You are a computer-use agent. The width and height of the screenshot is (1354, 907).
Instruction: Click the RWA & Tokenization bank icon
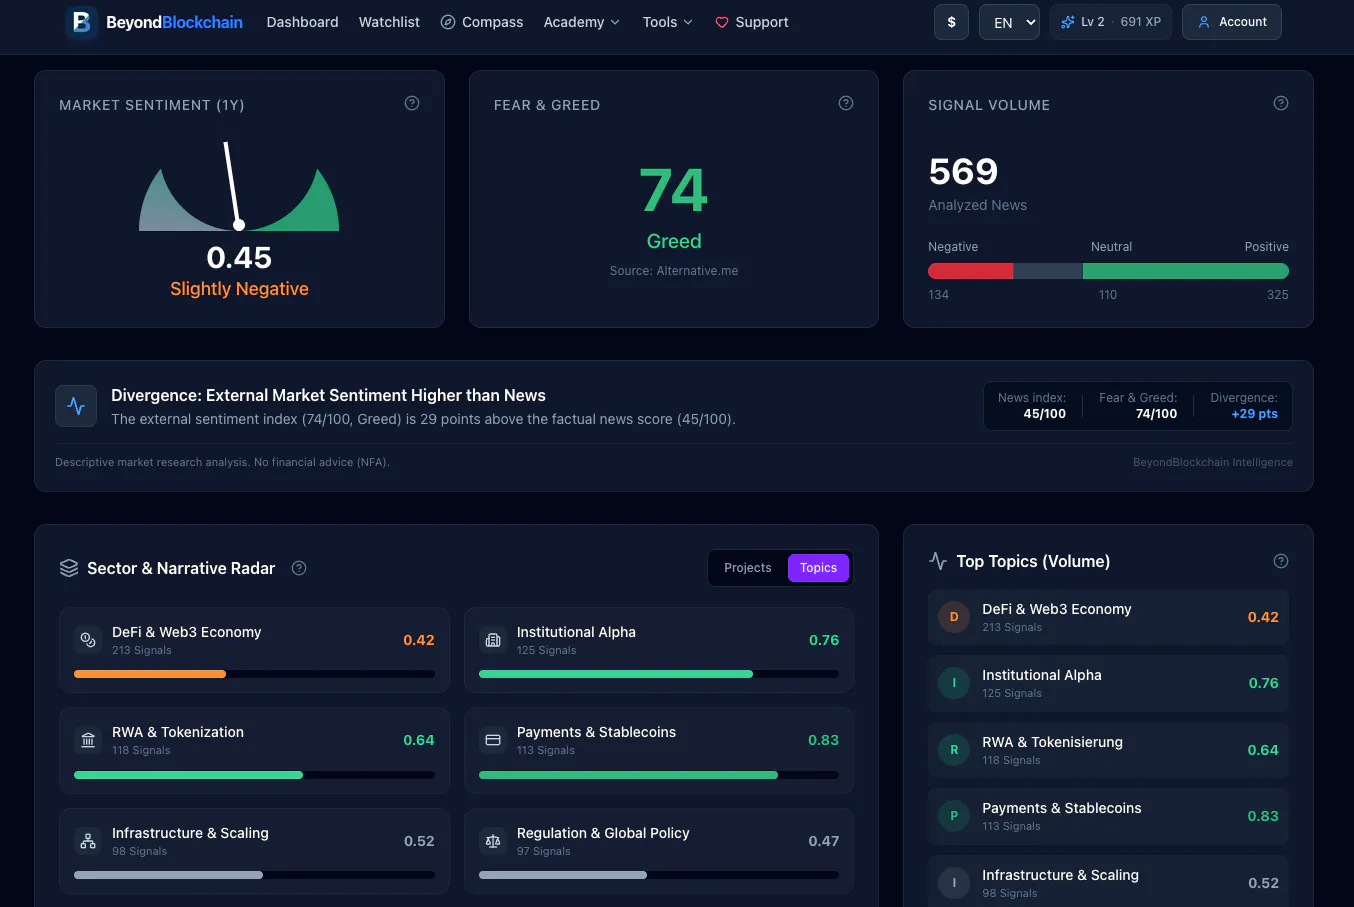tap(88, 740)
